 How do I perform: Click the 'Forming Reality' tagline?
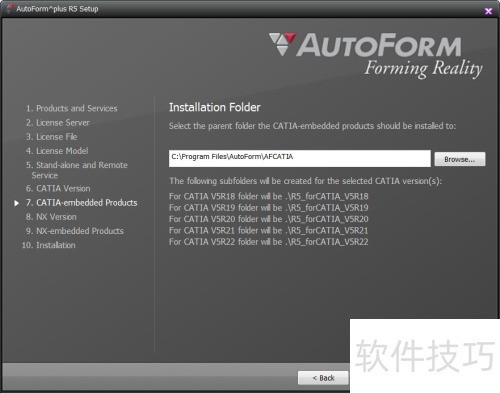pos(423,69)
